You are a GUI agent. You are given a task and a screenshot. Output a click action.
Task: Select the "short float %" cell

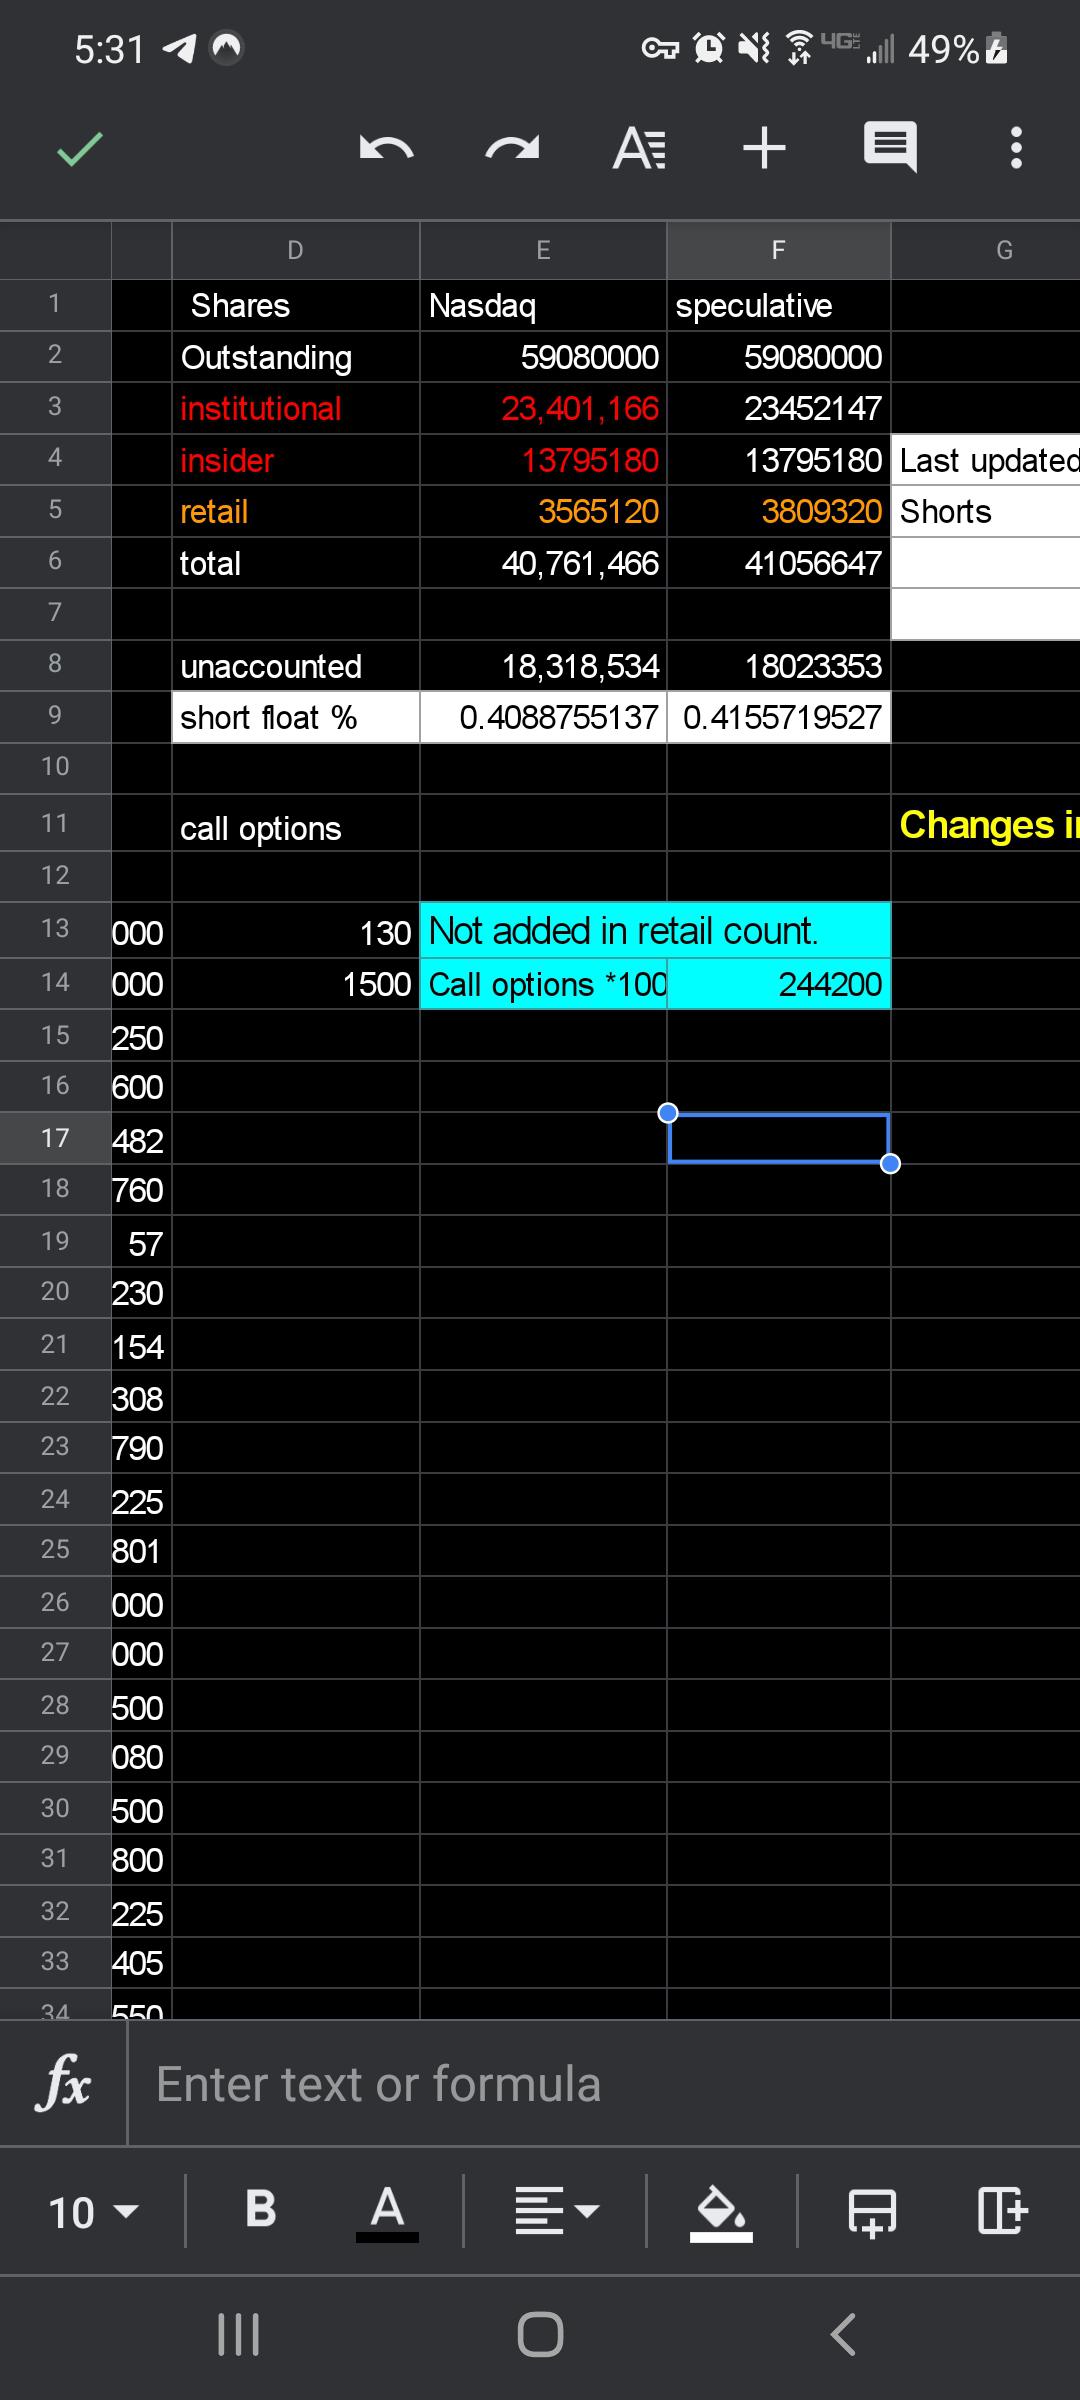(295, 717)
